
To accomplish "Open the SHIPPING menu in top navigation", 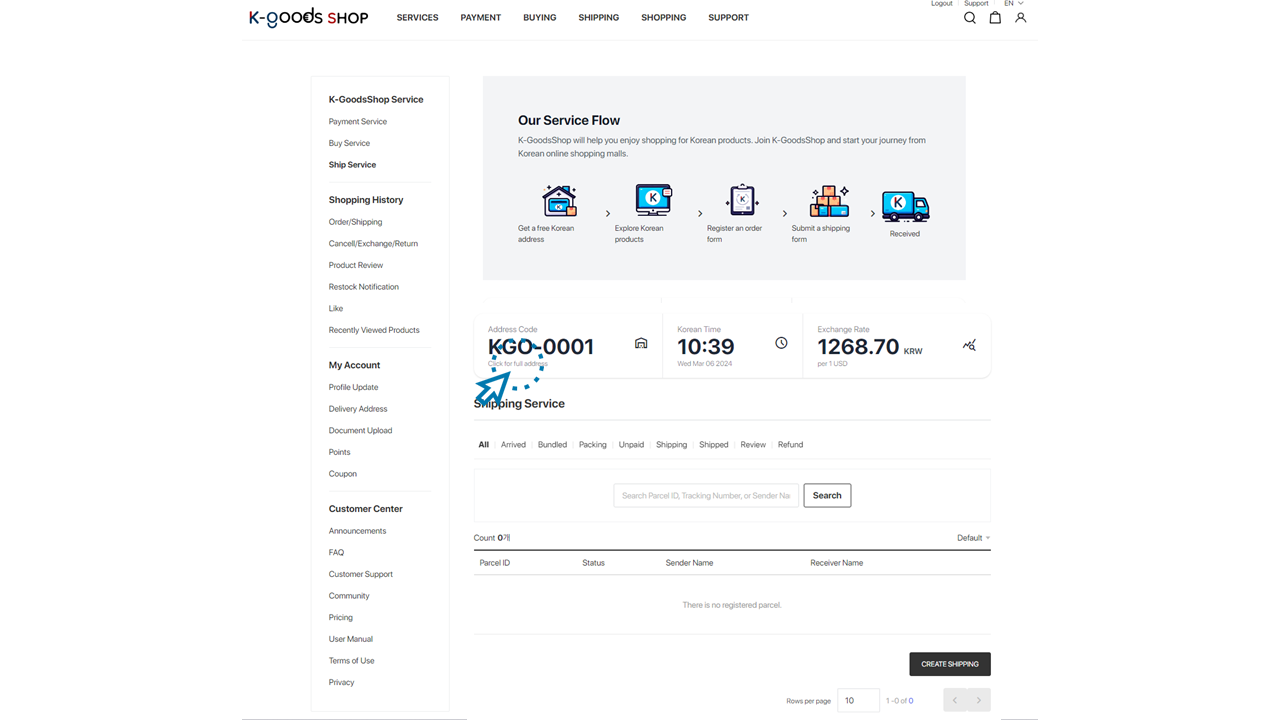I will tap(598, 18).
